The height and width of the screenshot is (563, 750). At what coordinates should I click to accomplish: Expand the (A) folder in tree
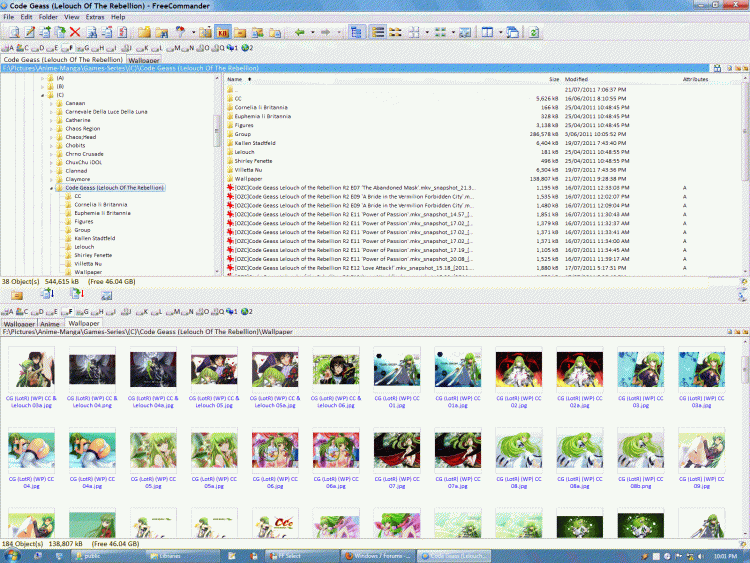(x=43, y=78)
